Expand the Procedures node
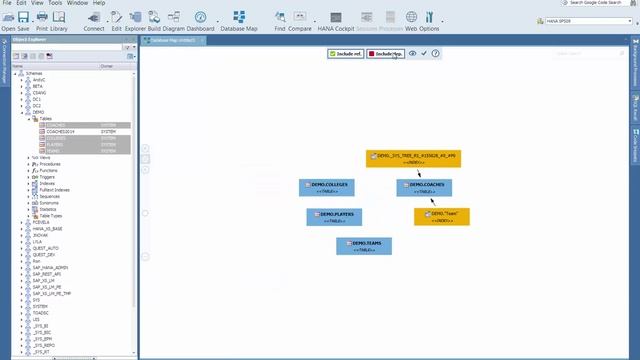Image resolution: width=640 pixels, height=360 pixels. click(29, 164)
